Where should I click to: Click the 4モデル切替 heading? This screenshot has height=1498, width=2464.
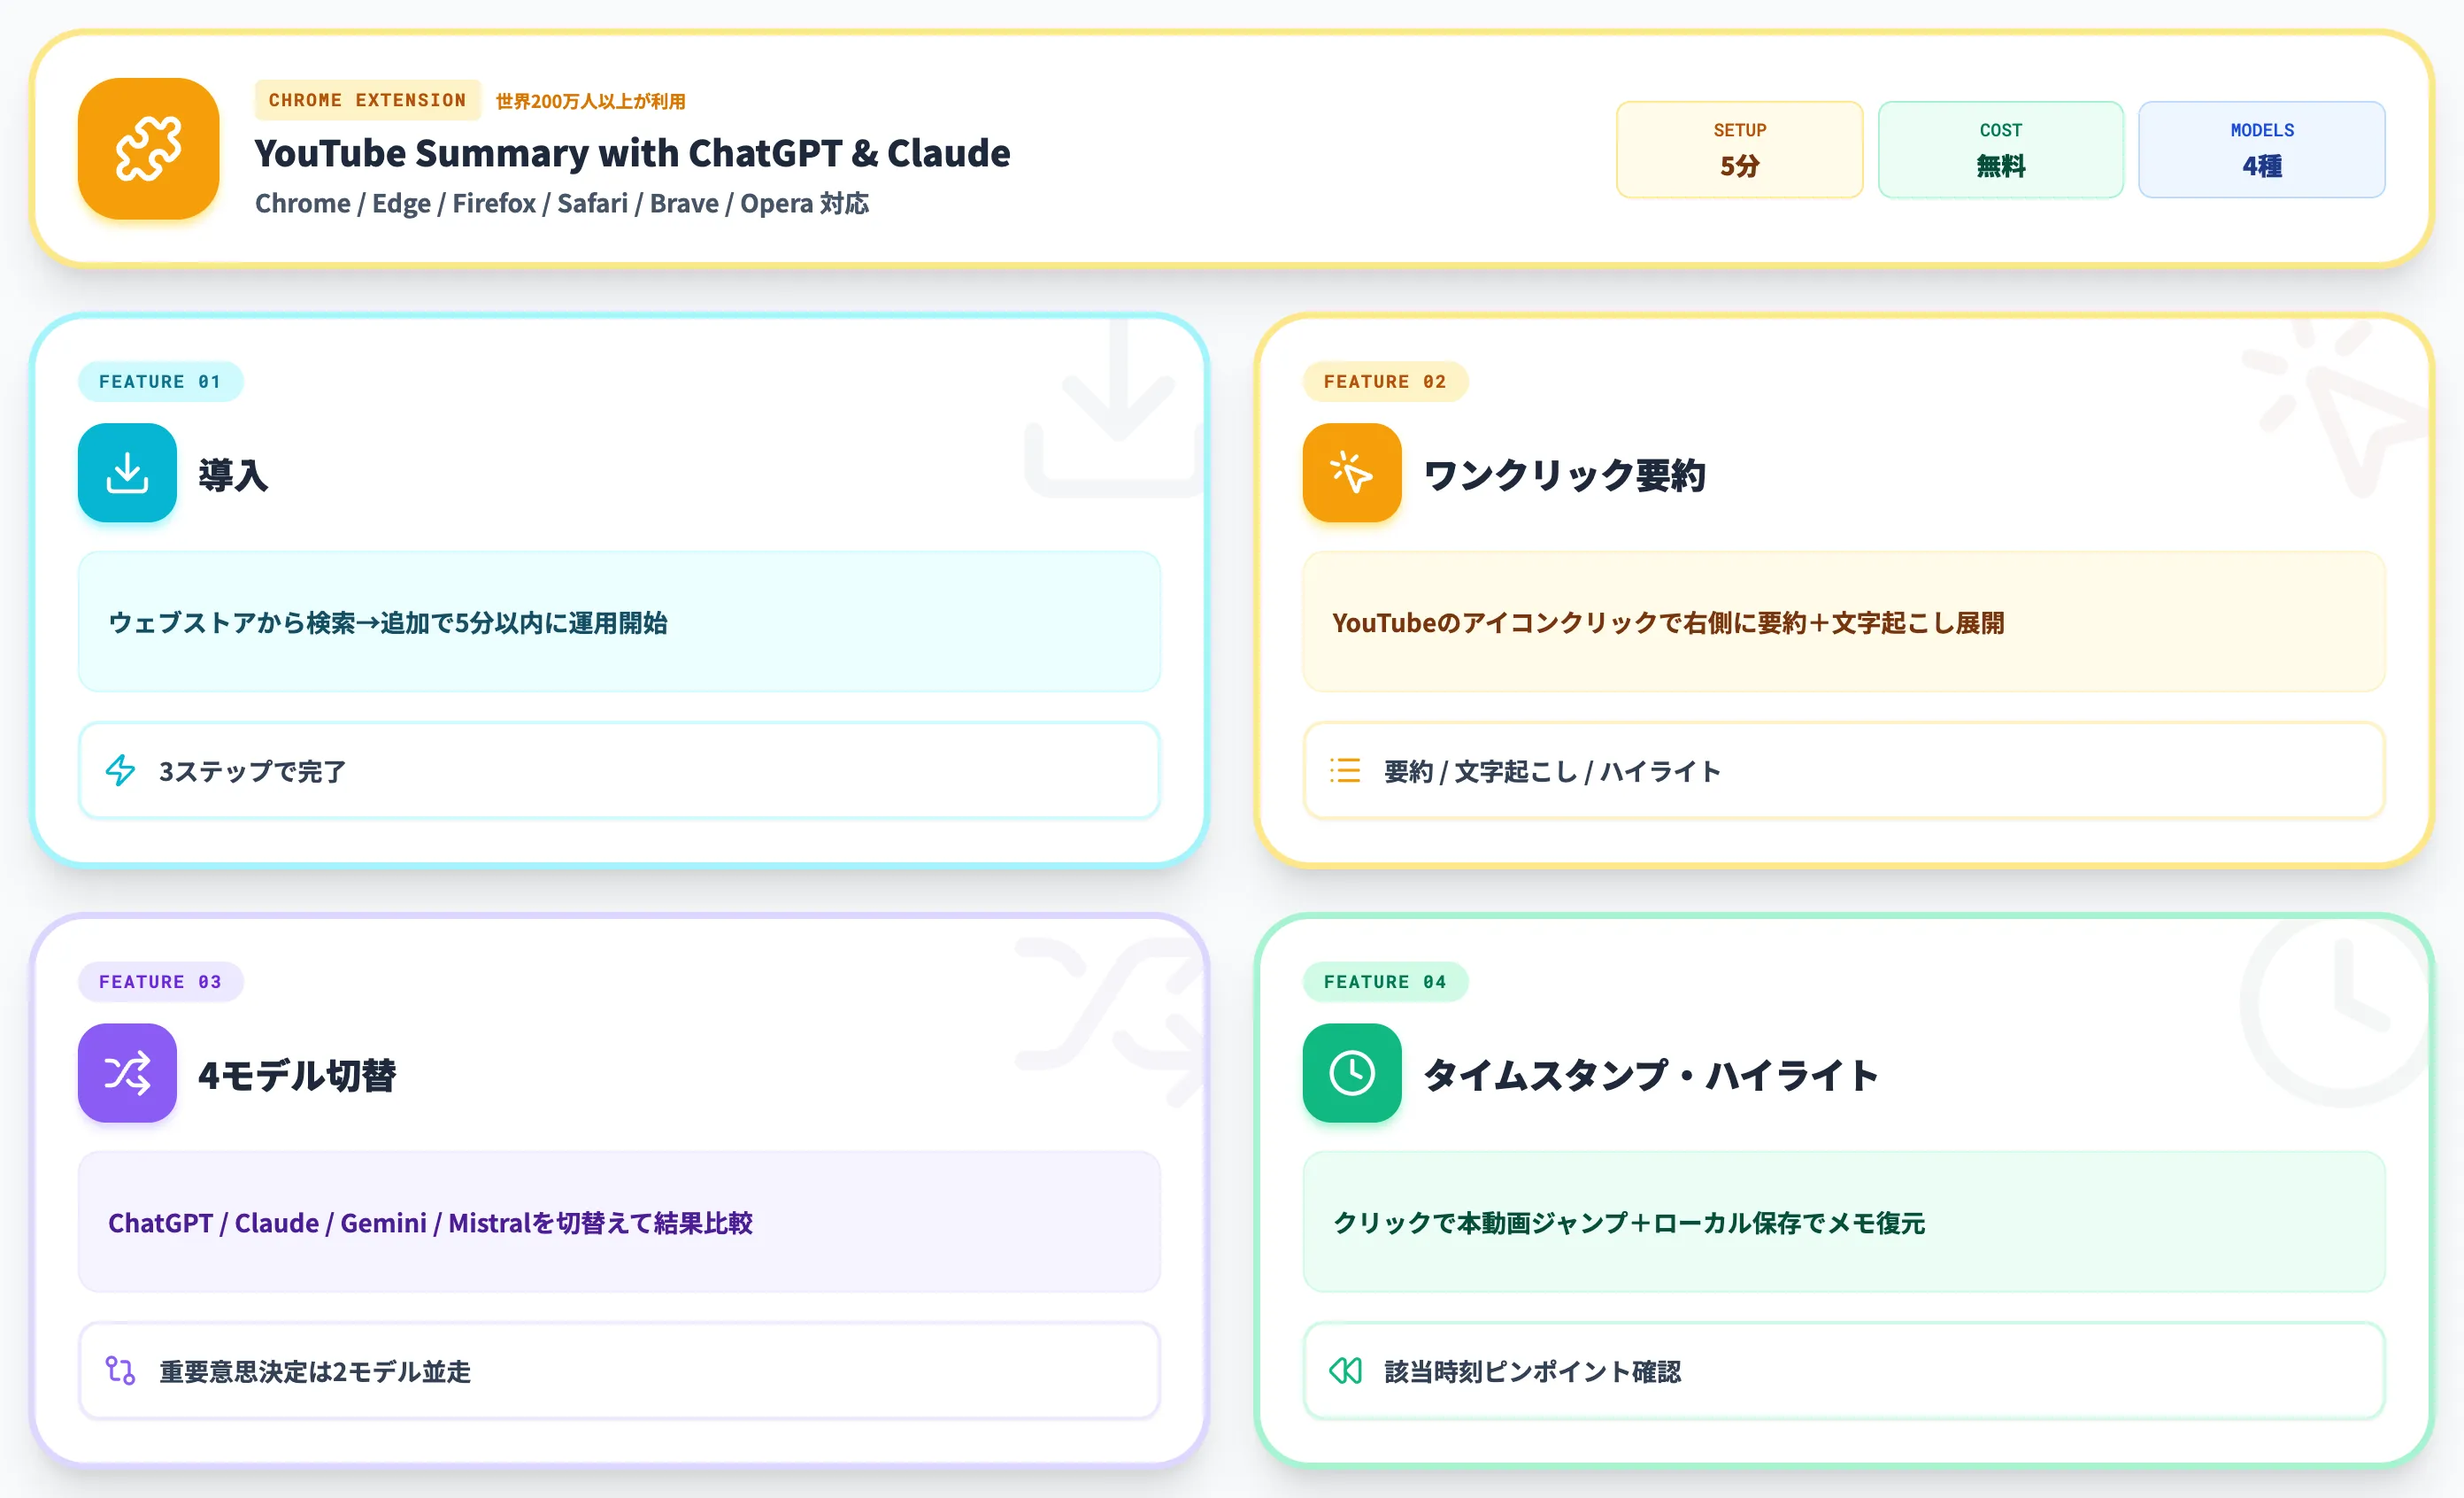coord(297,1075)
